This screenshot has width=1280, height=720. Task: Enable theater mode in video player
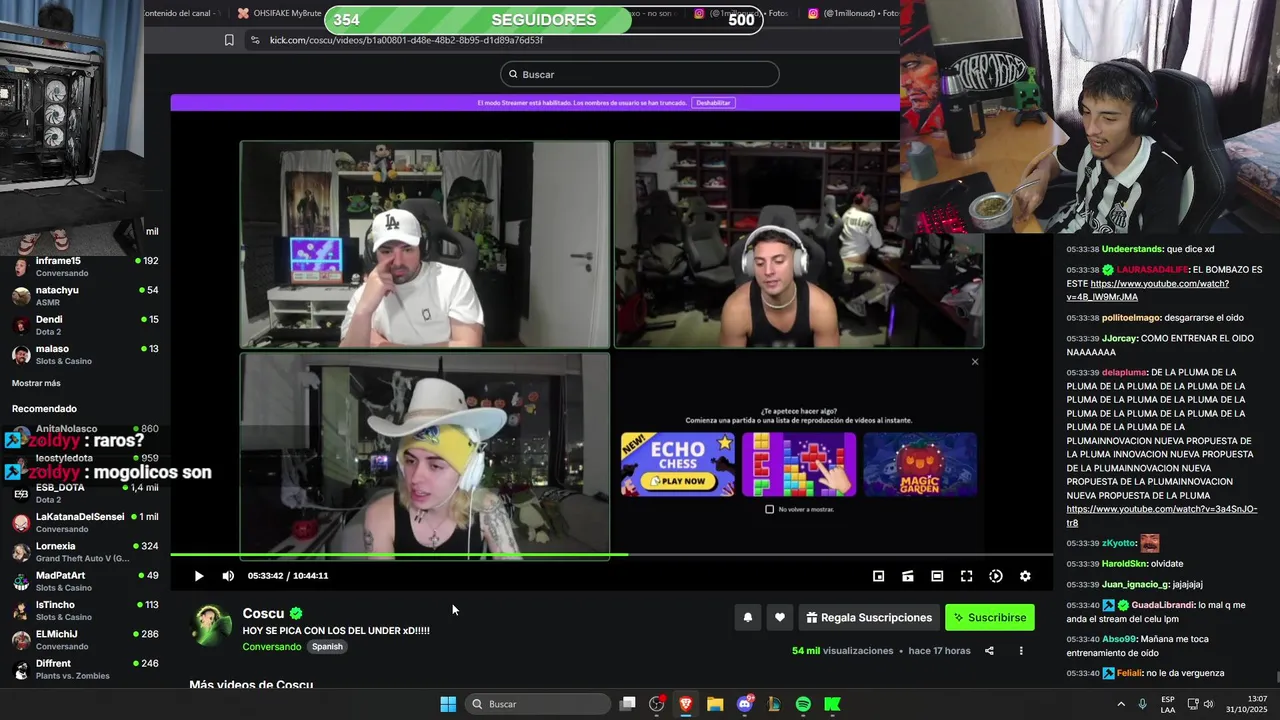coord(937,576)
